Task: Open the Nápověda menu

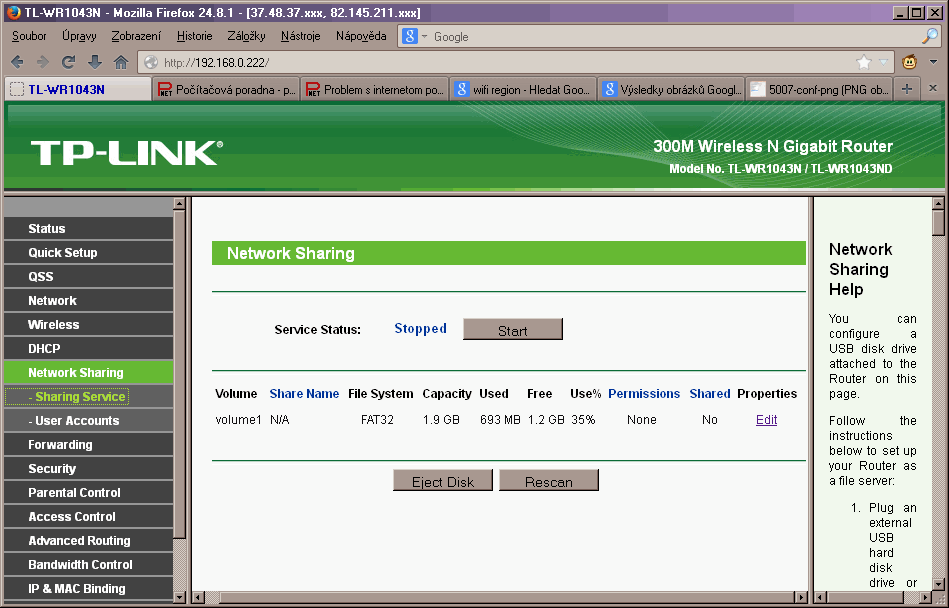Action: point(361,36)
